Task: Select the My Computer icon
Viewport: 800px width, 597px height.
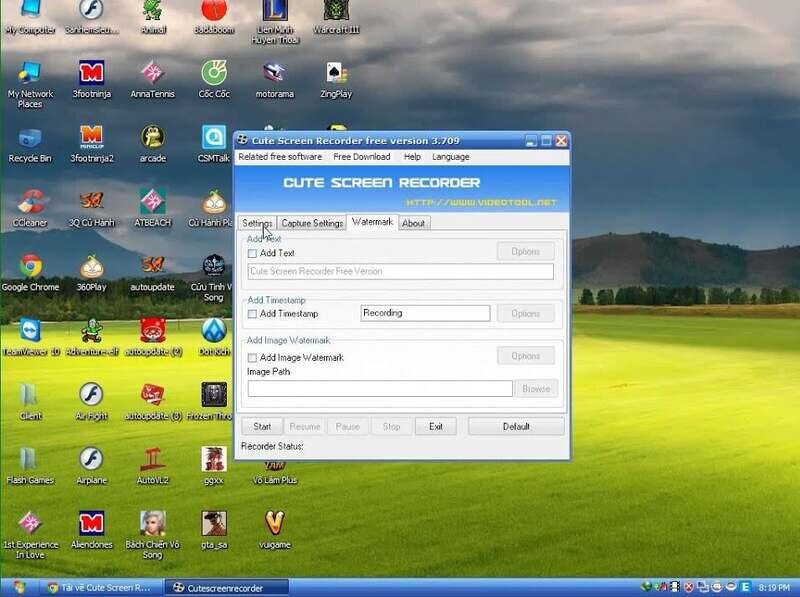Action: click(x=30, y=12)
